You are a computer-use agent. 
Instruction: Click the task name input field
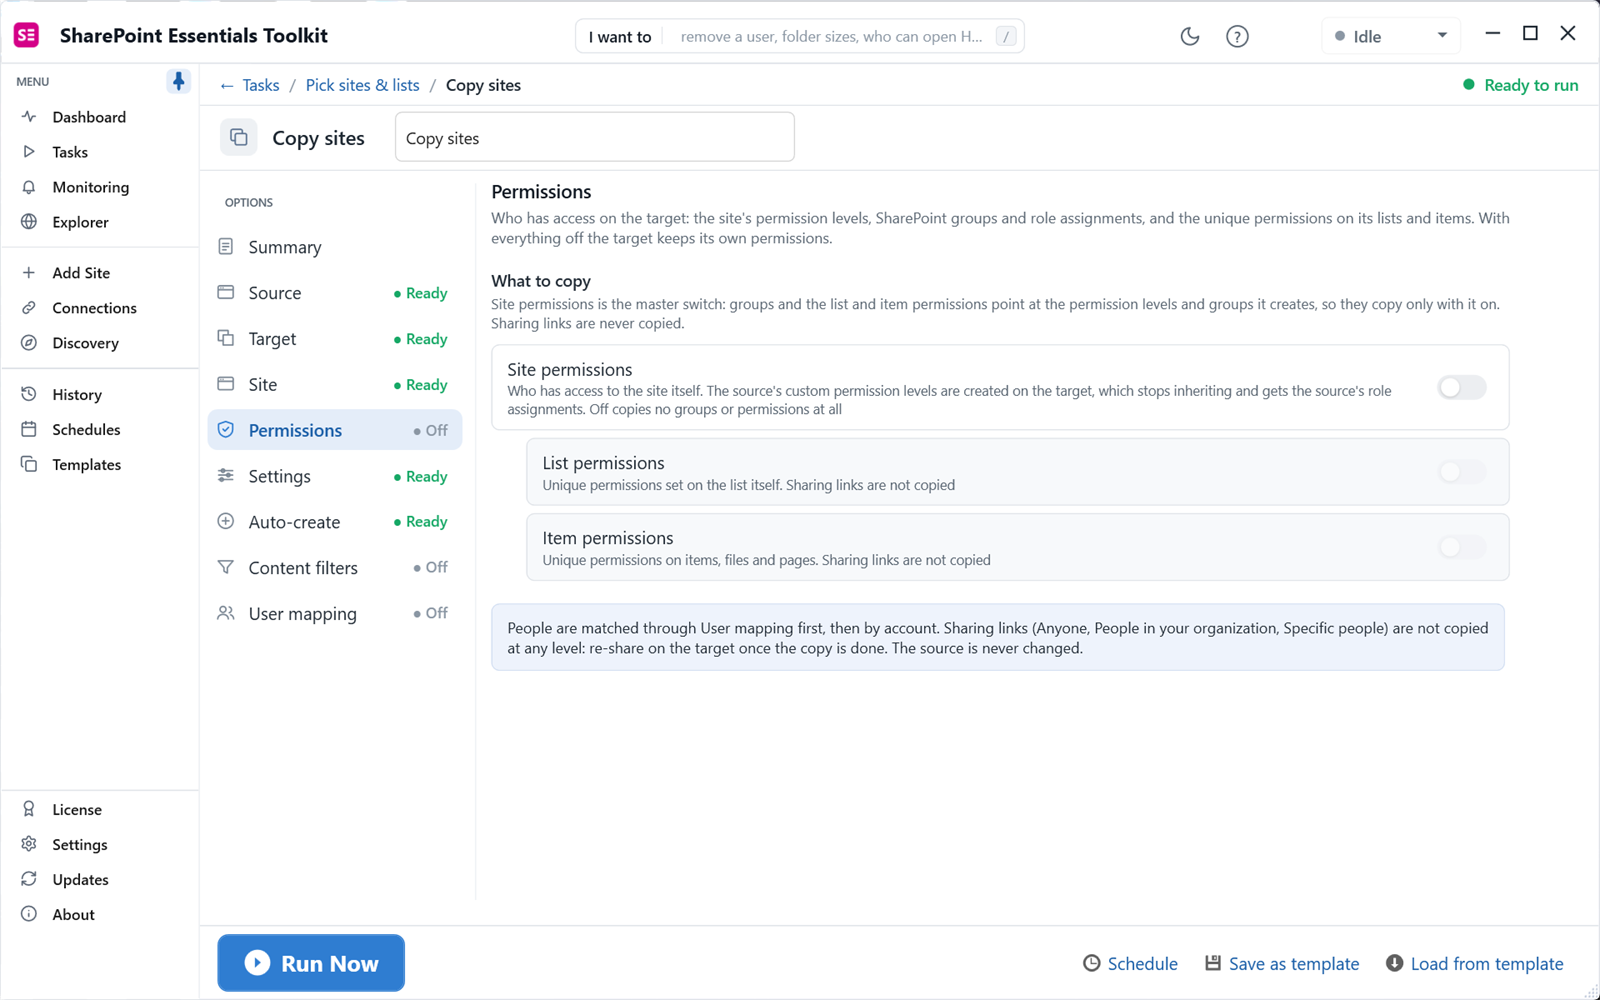pyautogui.click(x=595, y=137)
